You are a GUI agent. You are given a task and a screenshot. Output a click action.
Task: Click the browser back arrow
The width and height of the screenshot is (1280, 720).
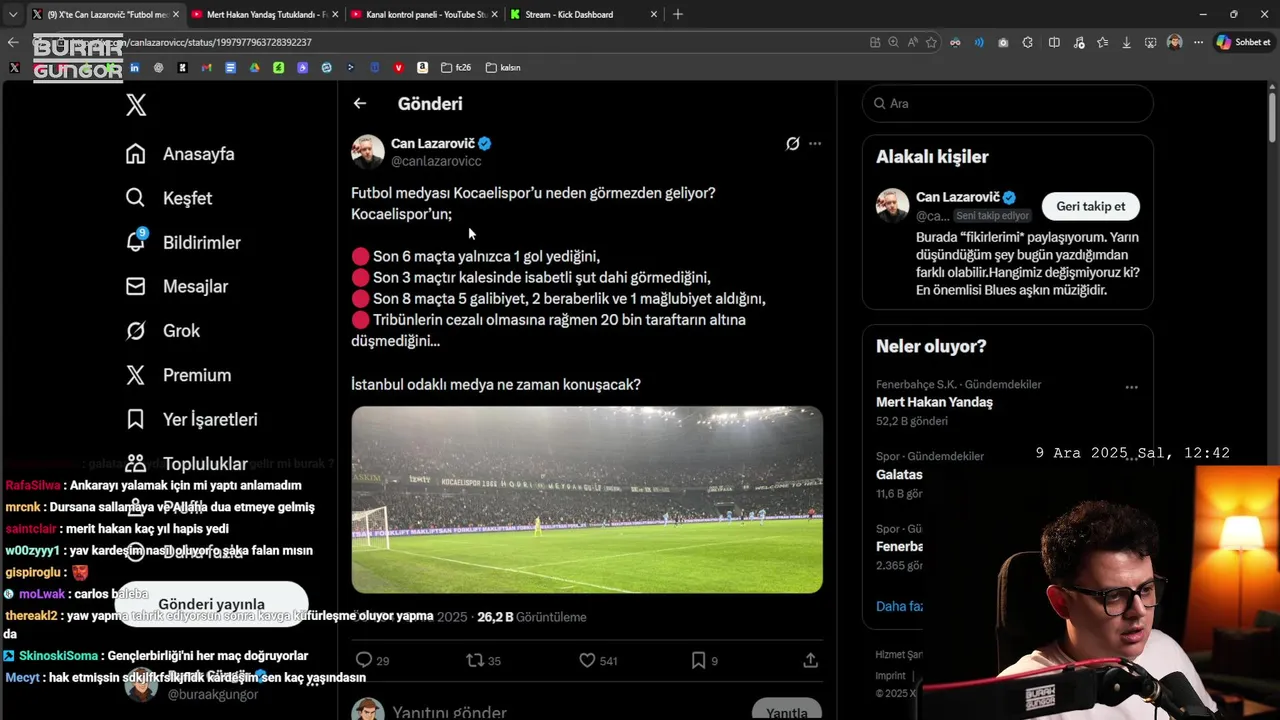(13, 42)
